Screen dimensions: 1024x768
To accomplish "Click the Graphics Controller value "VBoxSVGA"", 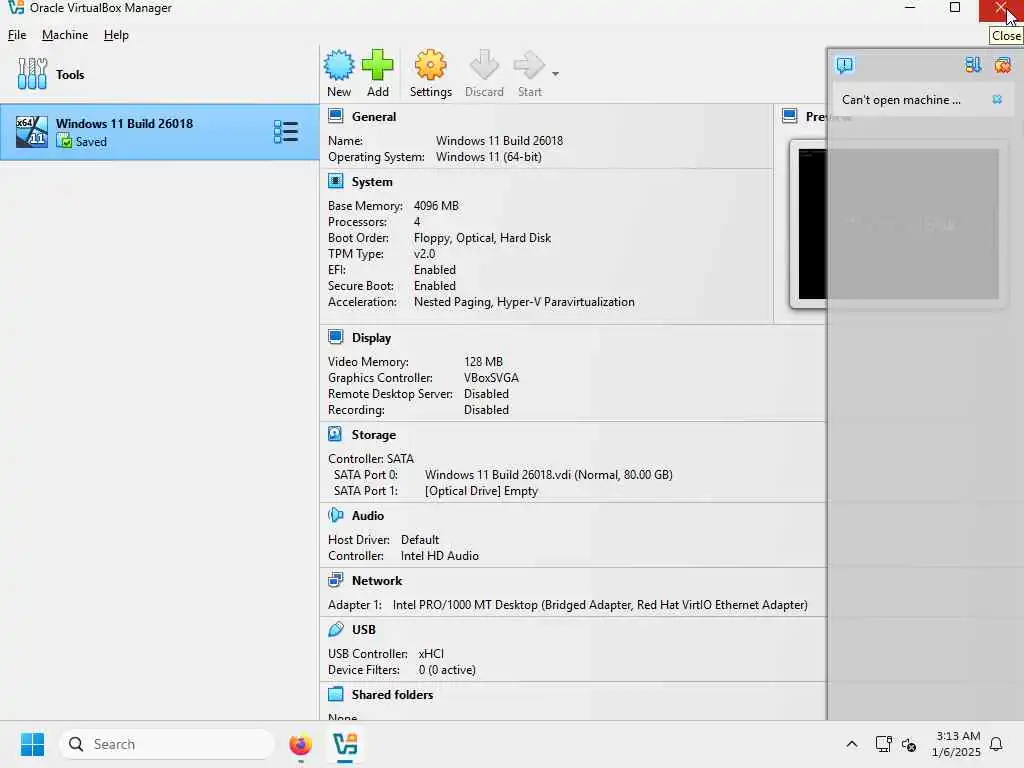I will tap(491, 378).
